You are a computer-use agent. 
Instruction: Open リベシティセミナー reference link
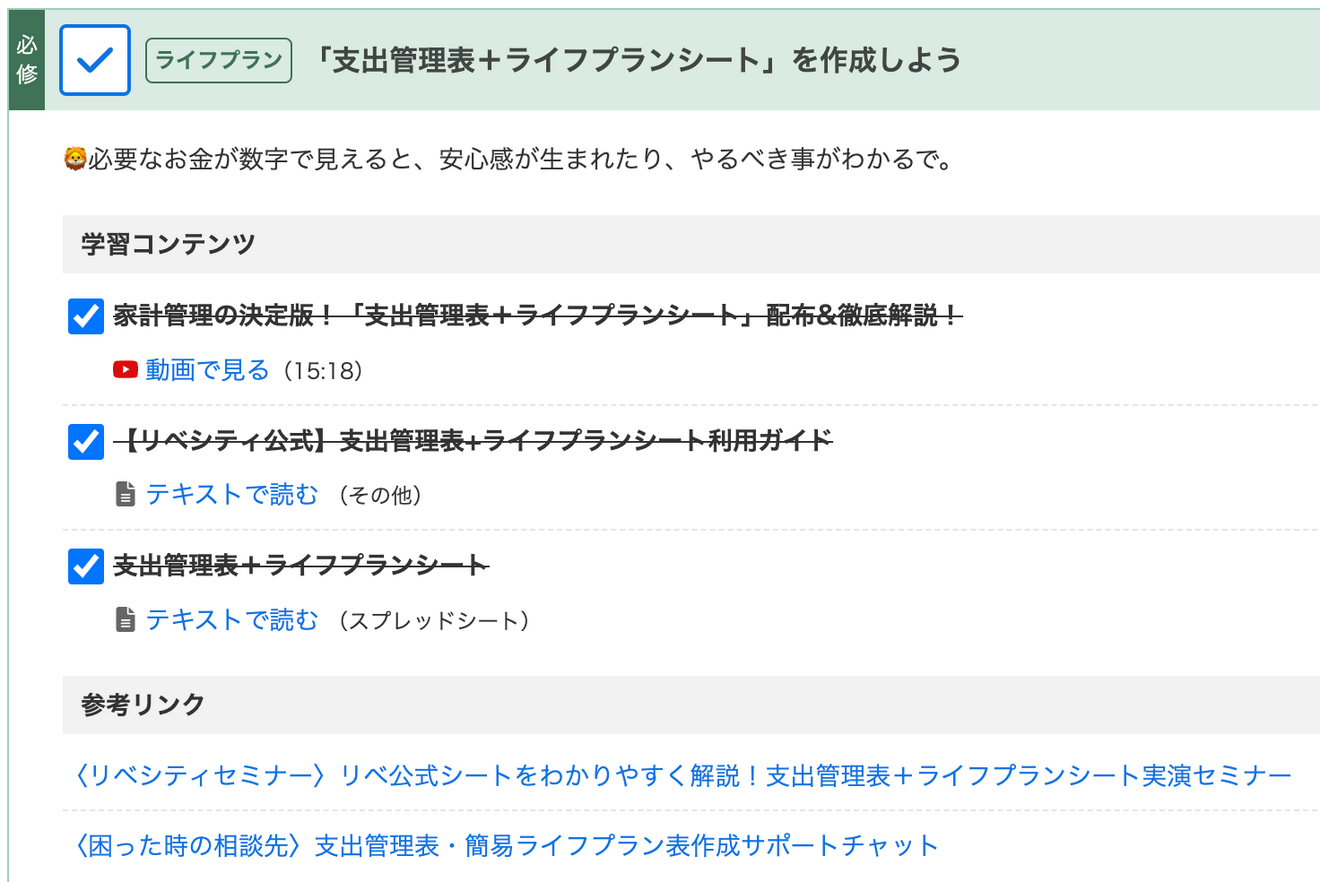[682, 775]
